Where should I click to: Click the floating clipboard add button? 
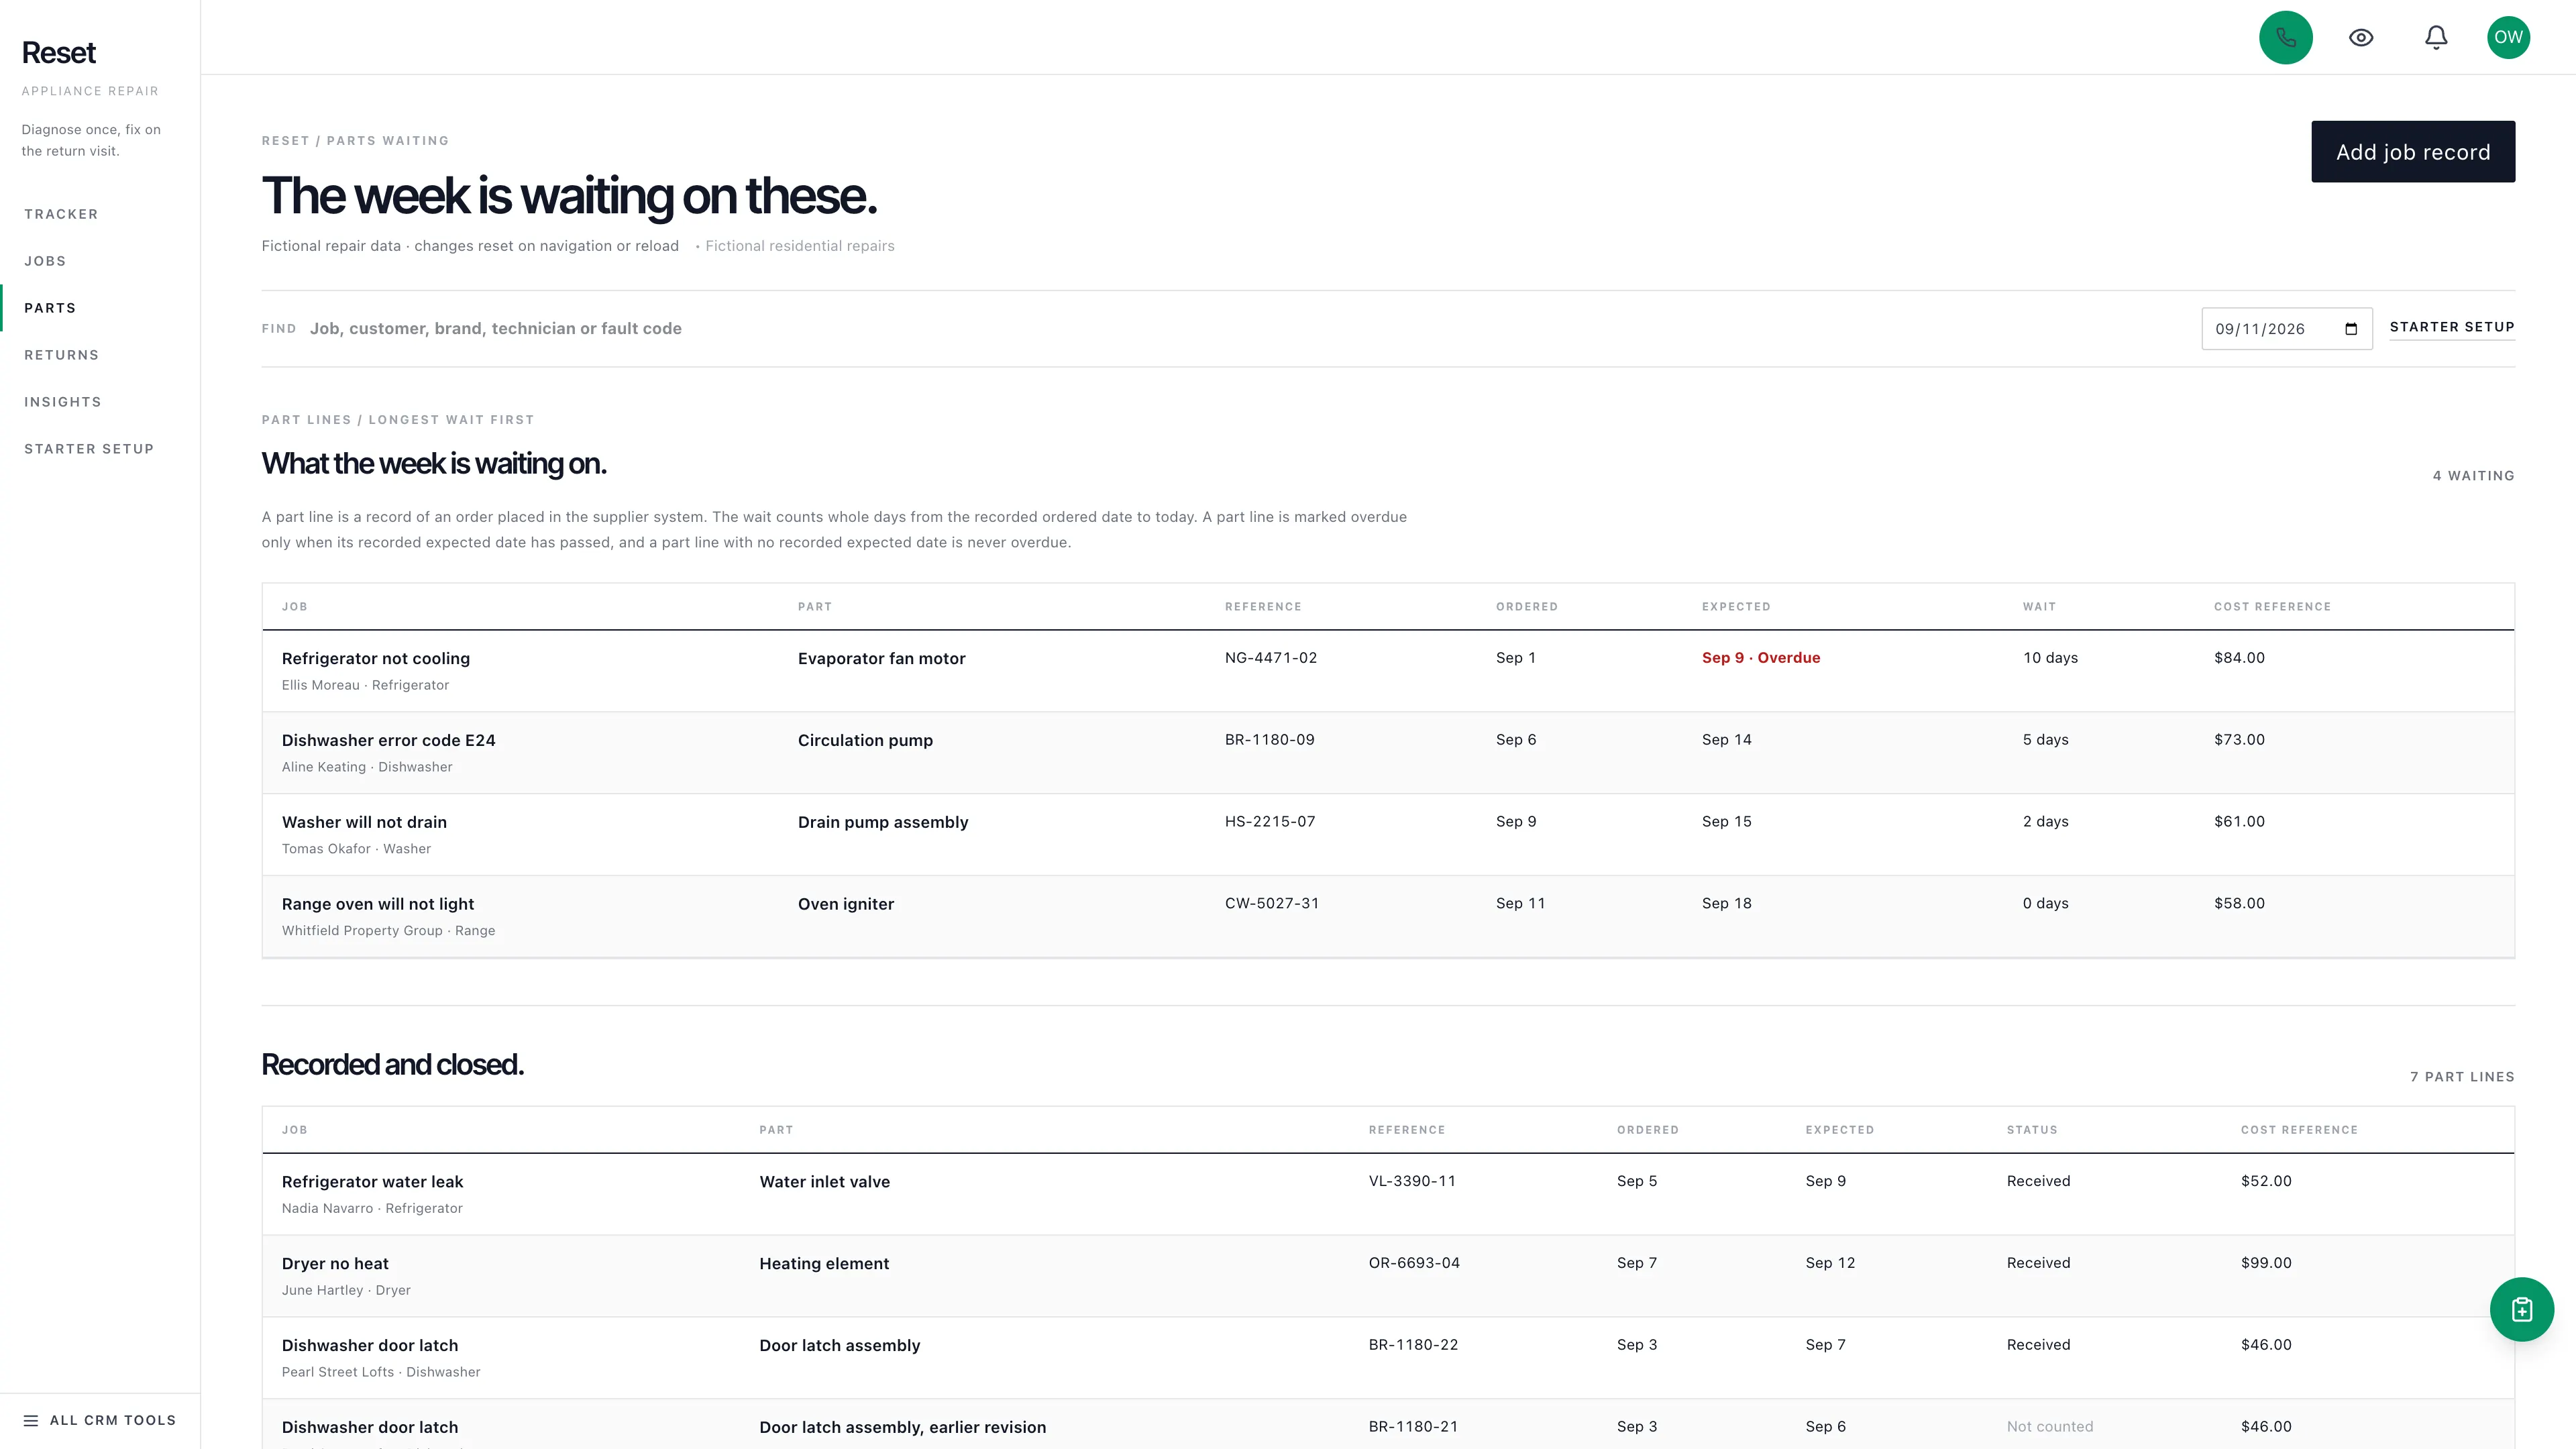point(2521,1309)
